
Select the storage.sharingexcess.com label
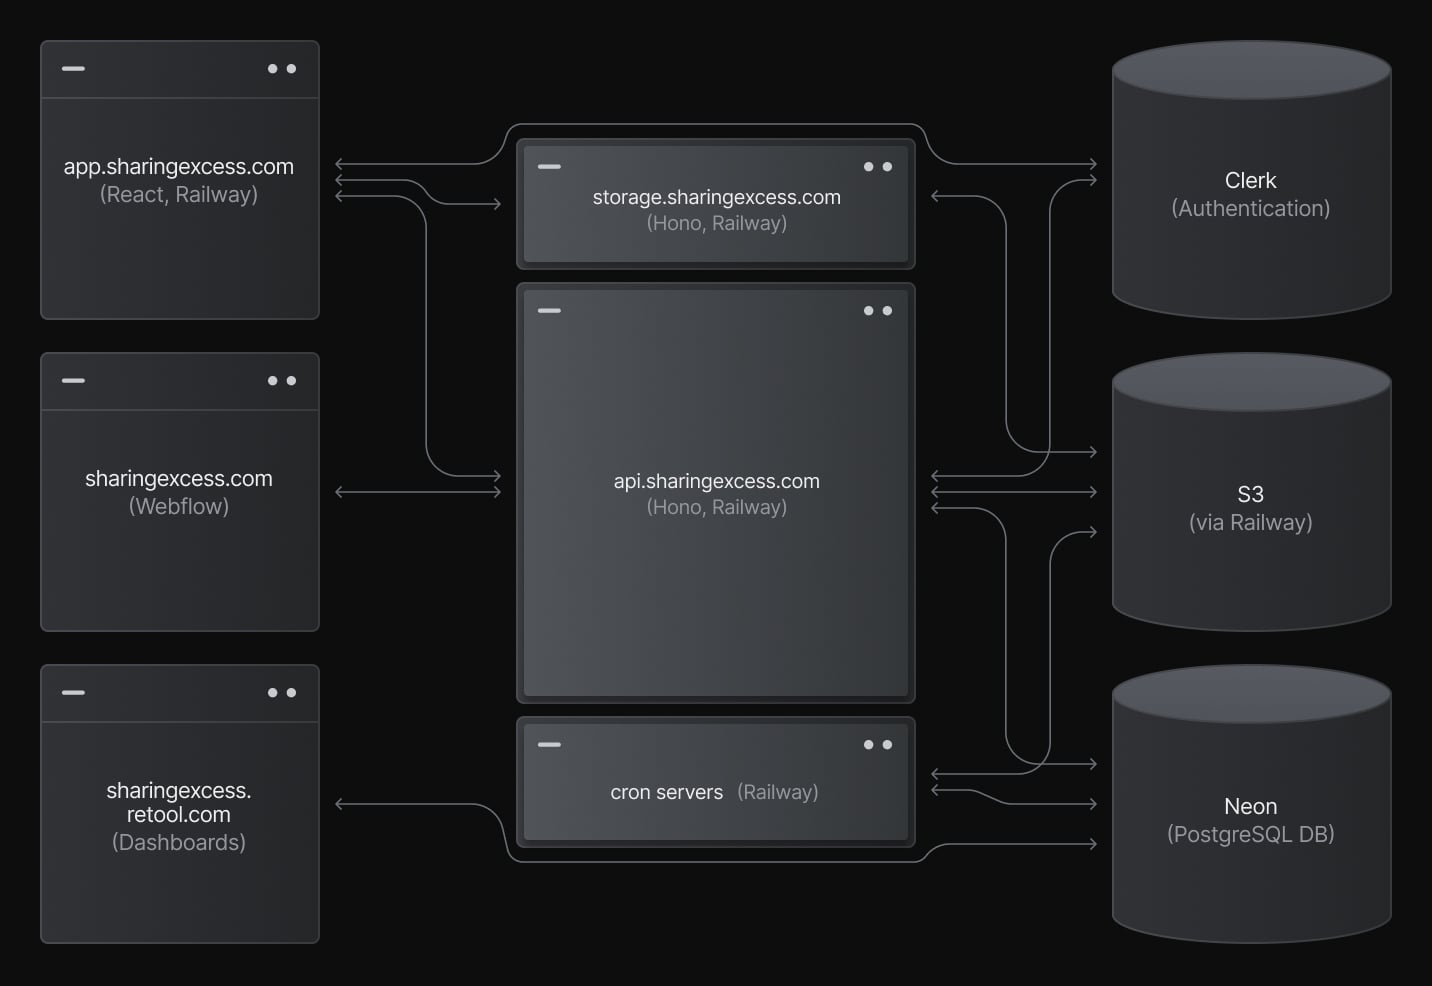[x=716, y=198]
